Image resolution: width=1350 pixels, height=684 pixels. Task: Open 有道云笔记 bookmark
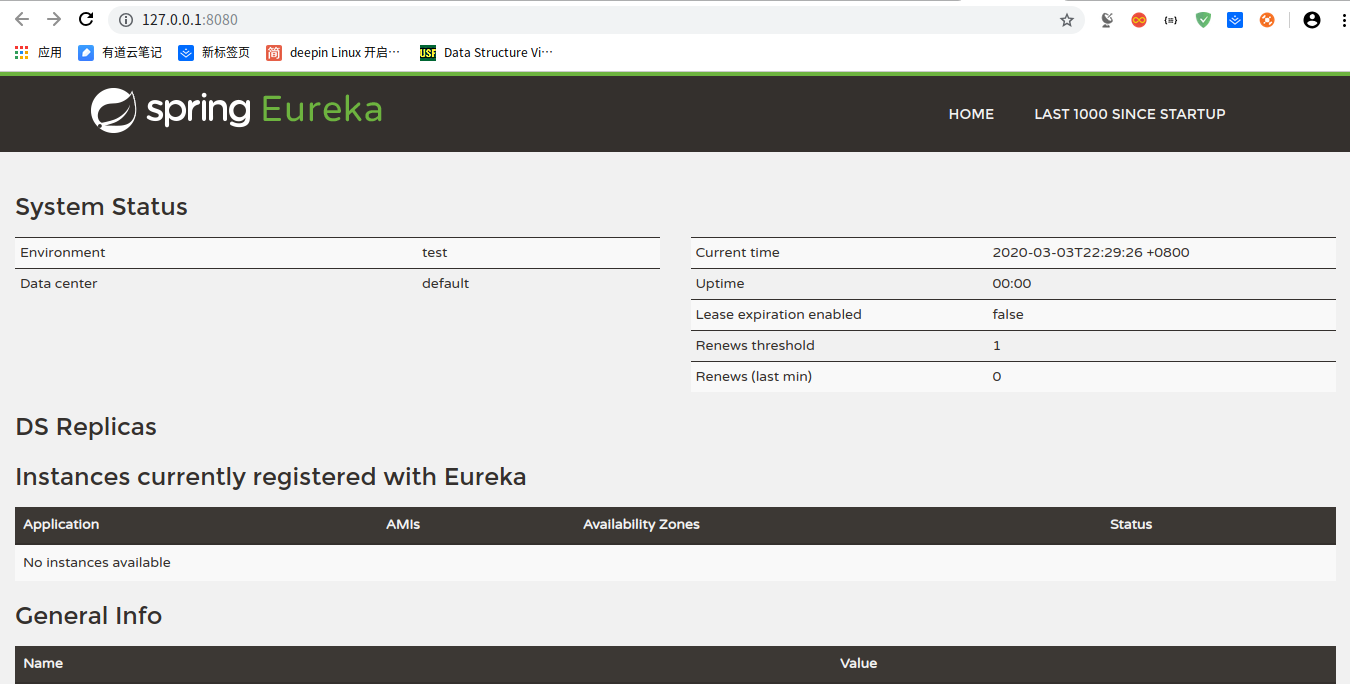pyautogui.click(x=120, y=53)
